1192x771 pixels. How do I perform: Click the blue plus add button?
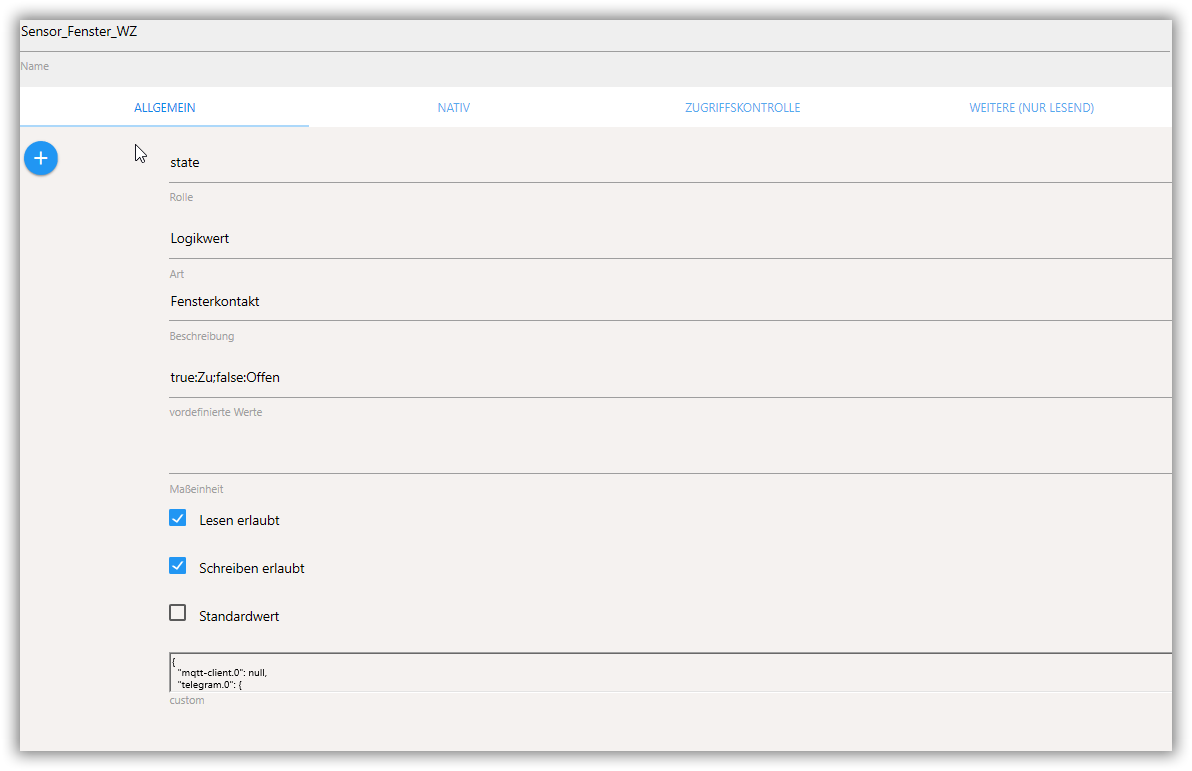41,158
